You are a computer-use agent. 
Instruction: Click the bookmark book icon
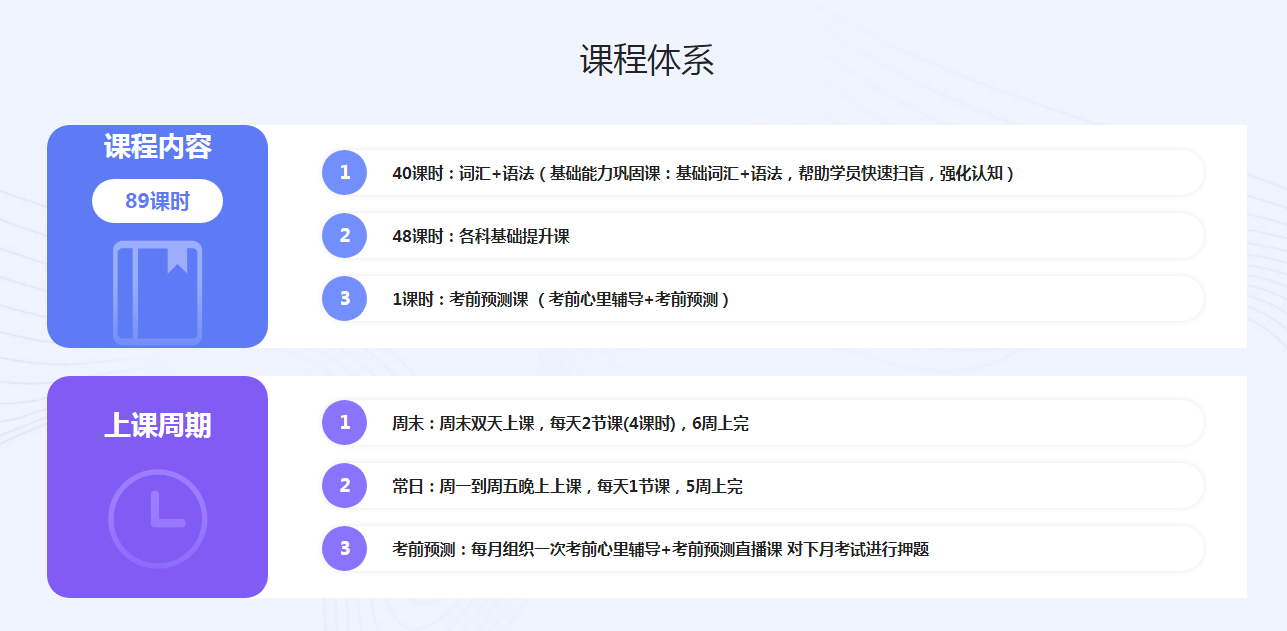pos(157,292)
